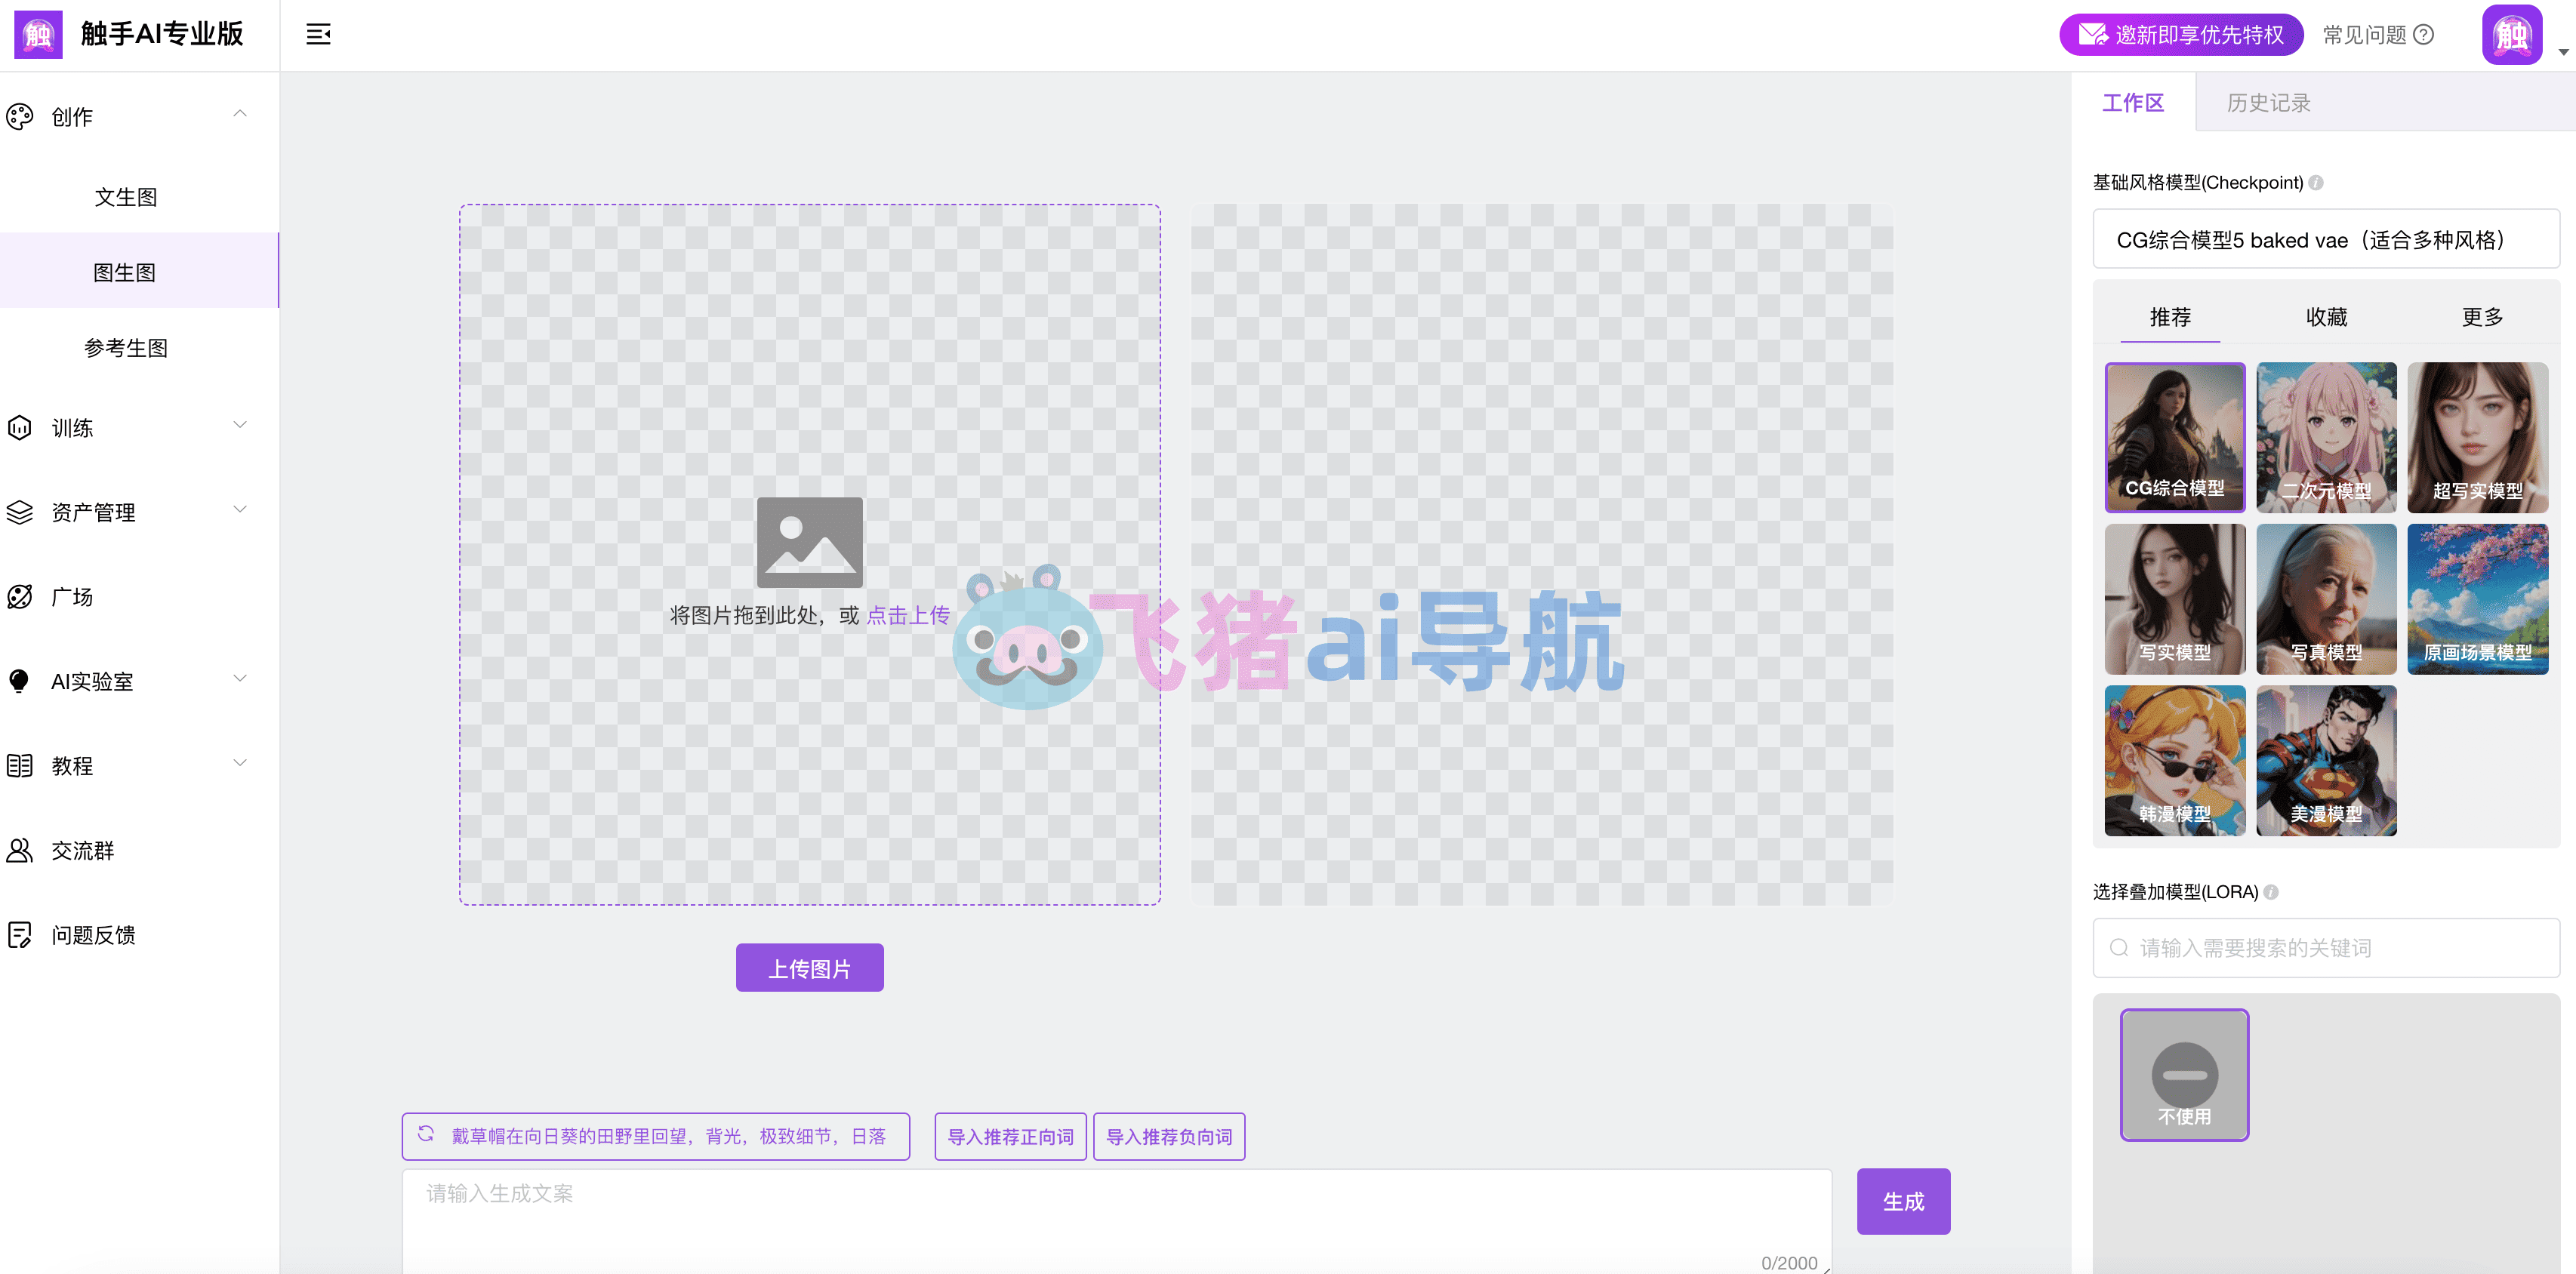Image resolution: width=2576 pixels, height=1274 pixels.
Task: Click the 上传图片 button
Action: pyautogui.click(x=810, y=968)
